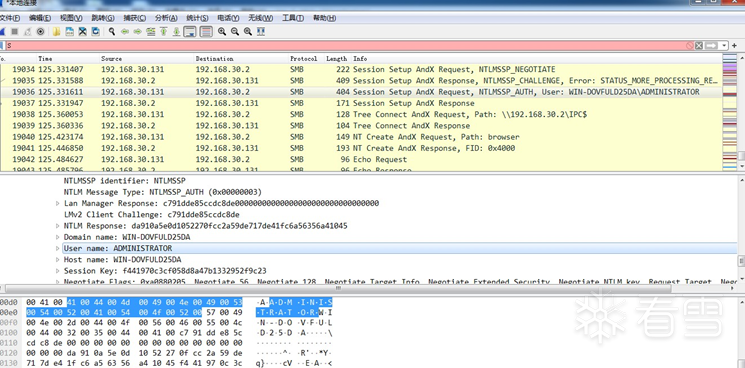Image resolution: width=745 pixels, height=368 pixels.
Task: Zoom in the main window text
Action: (x=222, y=31)
